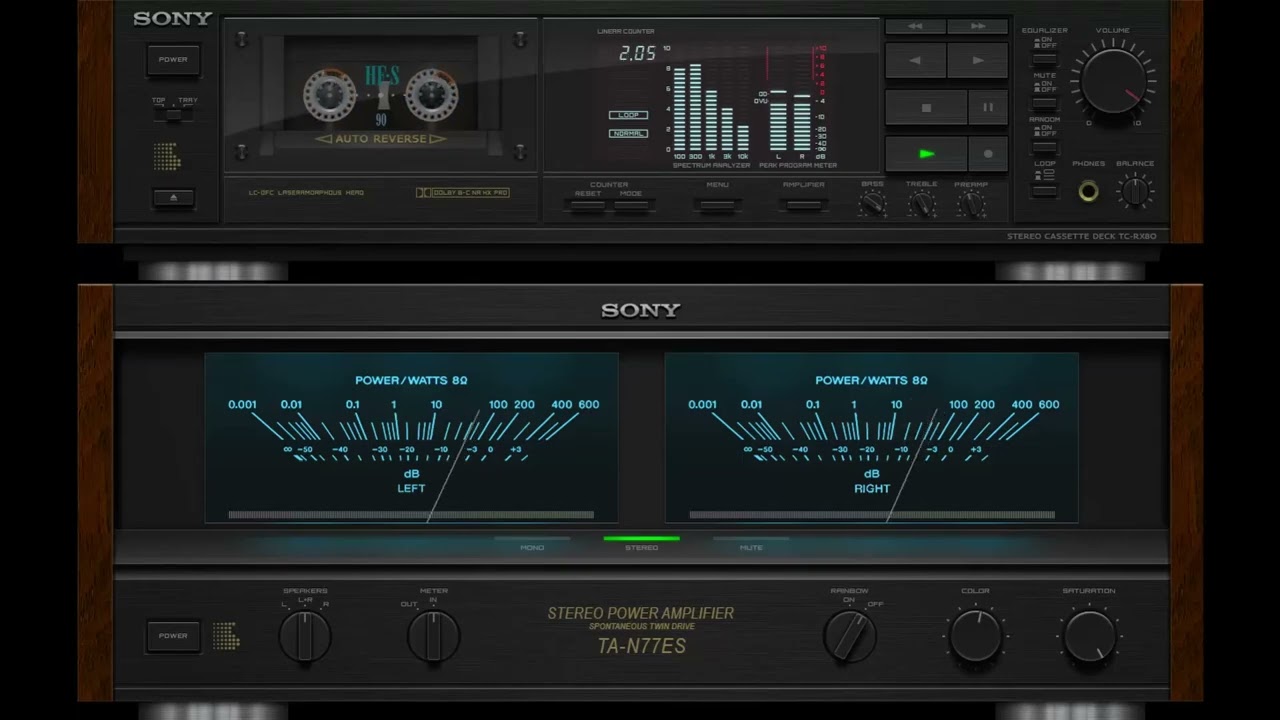Select Stereo mode indicator

click(x=641, y=542)
